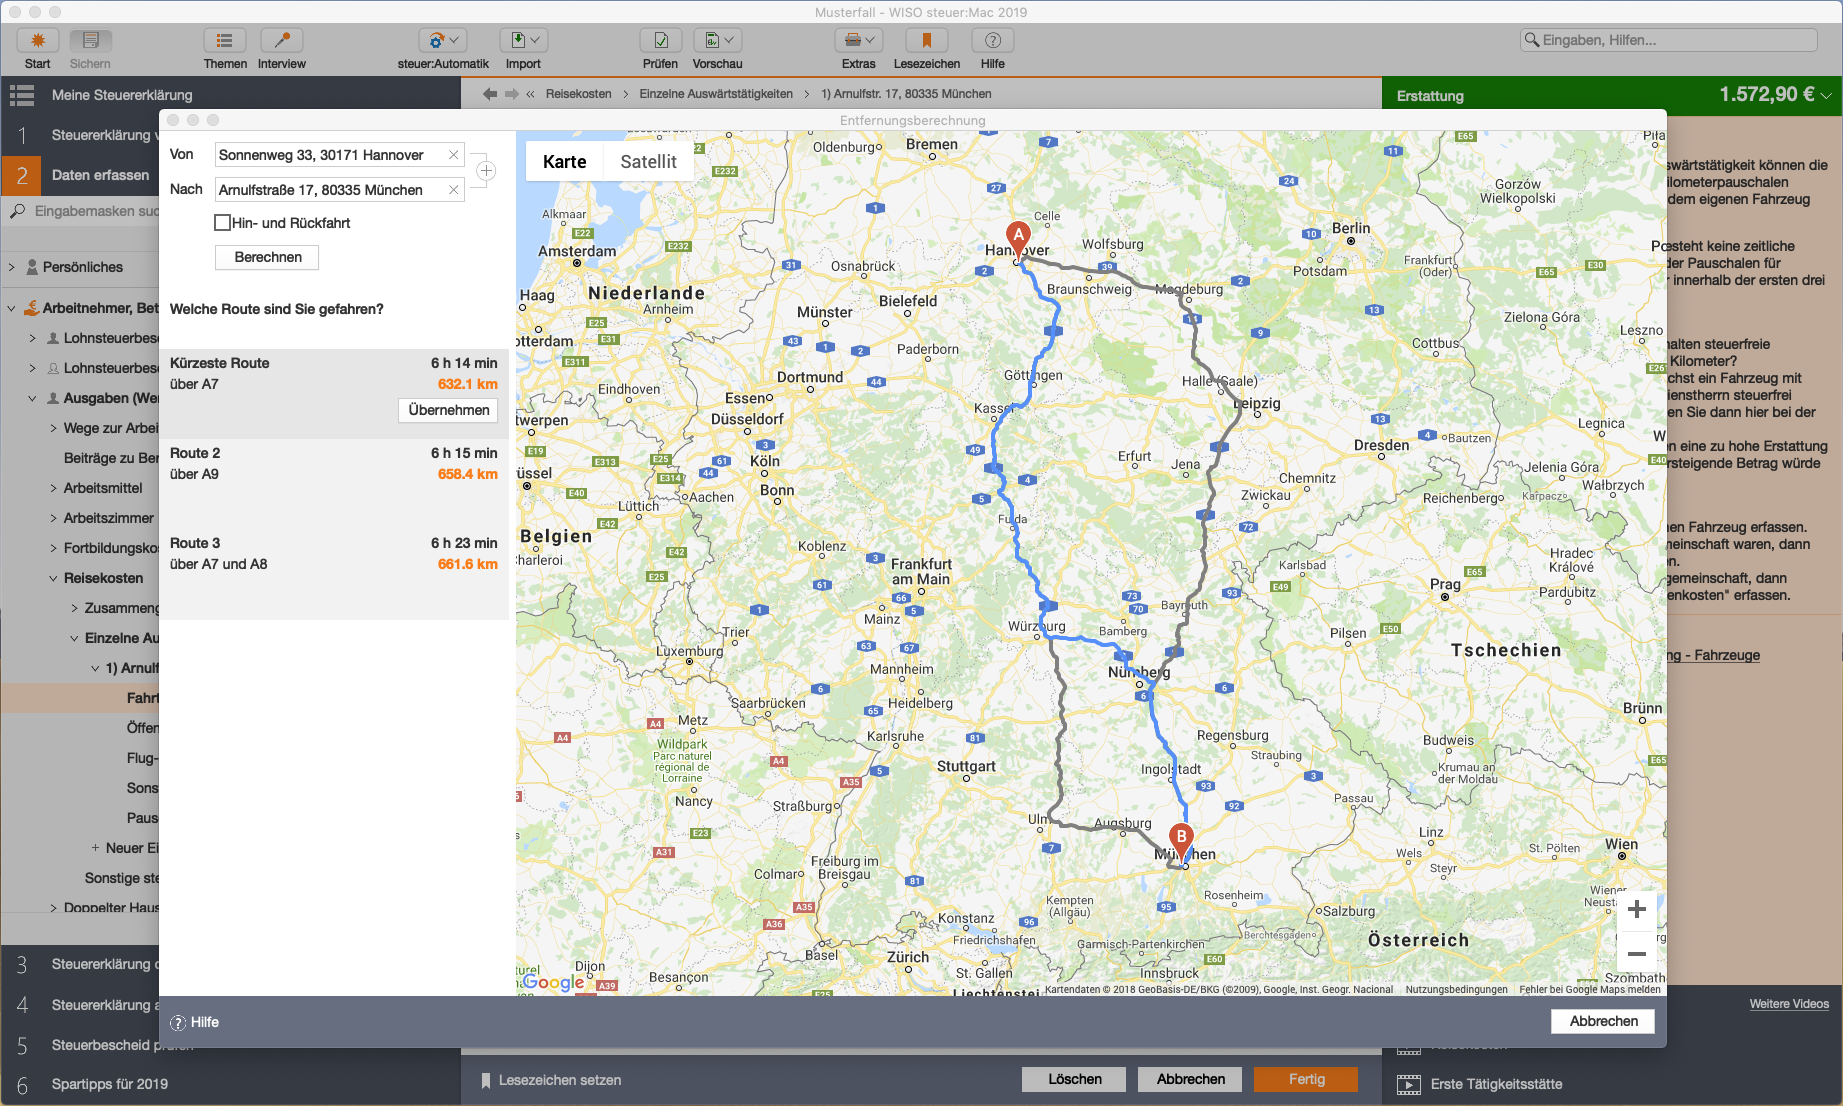
Task: Open steuer:Automatik toolbar icon
Action: 443,40
